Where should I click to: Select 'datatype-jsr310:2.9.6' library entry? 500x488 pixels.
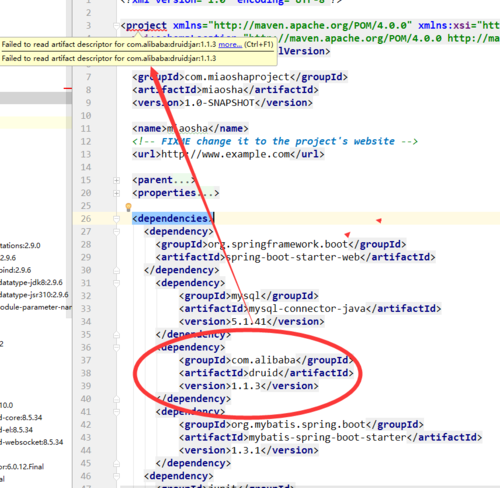coord(34,295)
